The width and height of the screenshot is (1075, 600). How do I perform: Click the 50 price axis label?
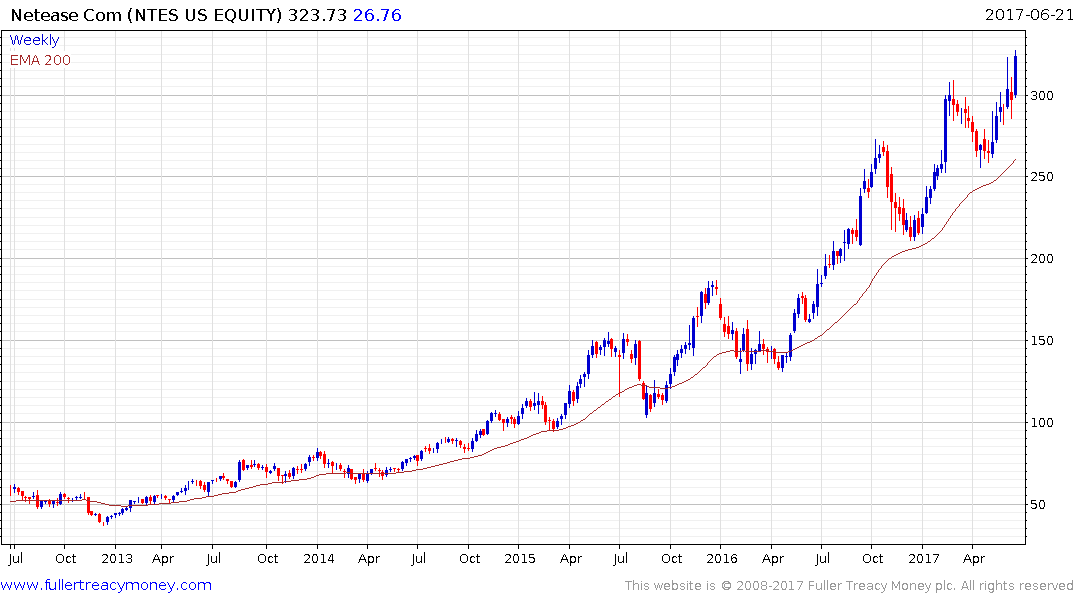point(1038,505)
